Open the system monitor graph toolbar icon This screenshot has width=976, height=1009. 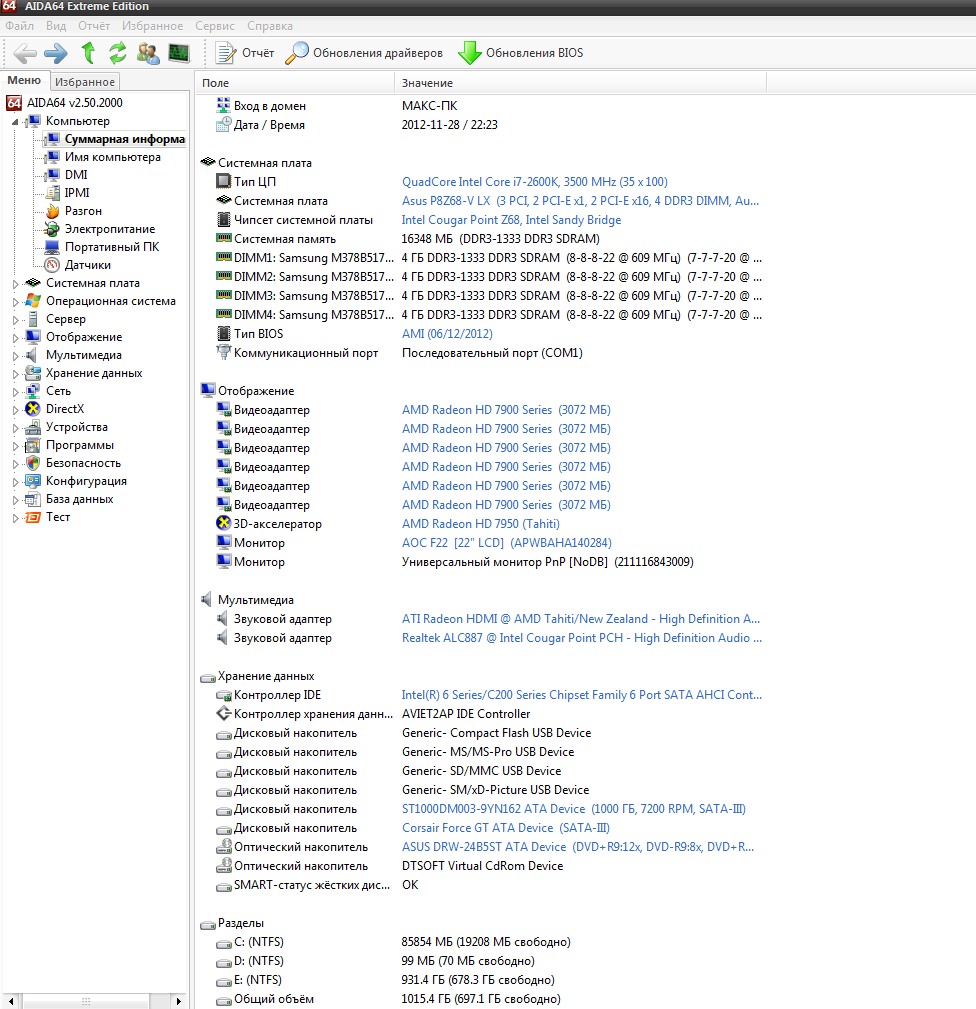pos(179,53)
